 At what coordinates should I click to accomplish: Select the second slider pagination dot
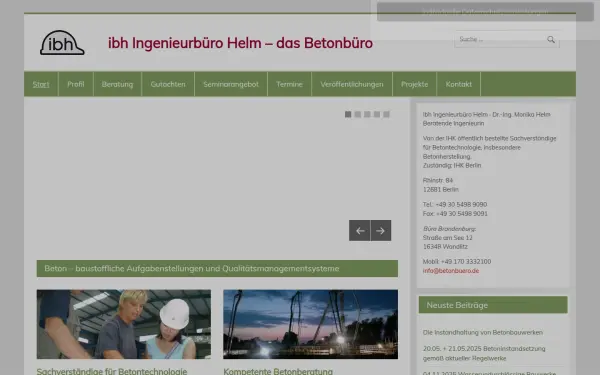358,114
